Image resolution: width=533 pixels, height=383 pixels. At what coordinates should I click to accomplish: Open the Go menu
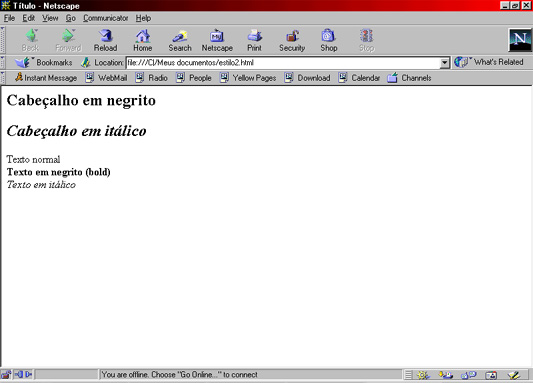pyautogui.click(x=71, y=18)
